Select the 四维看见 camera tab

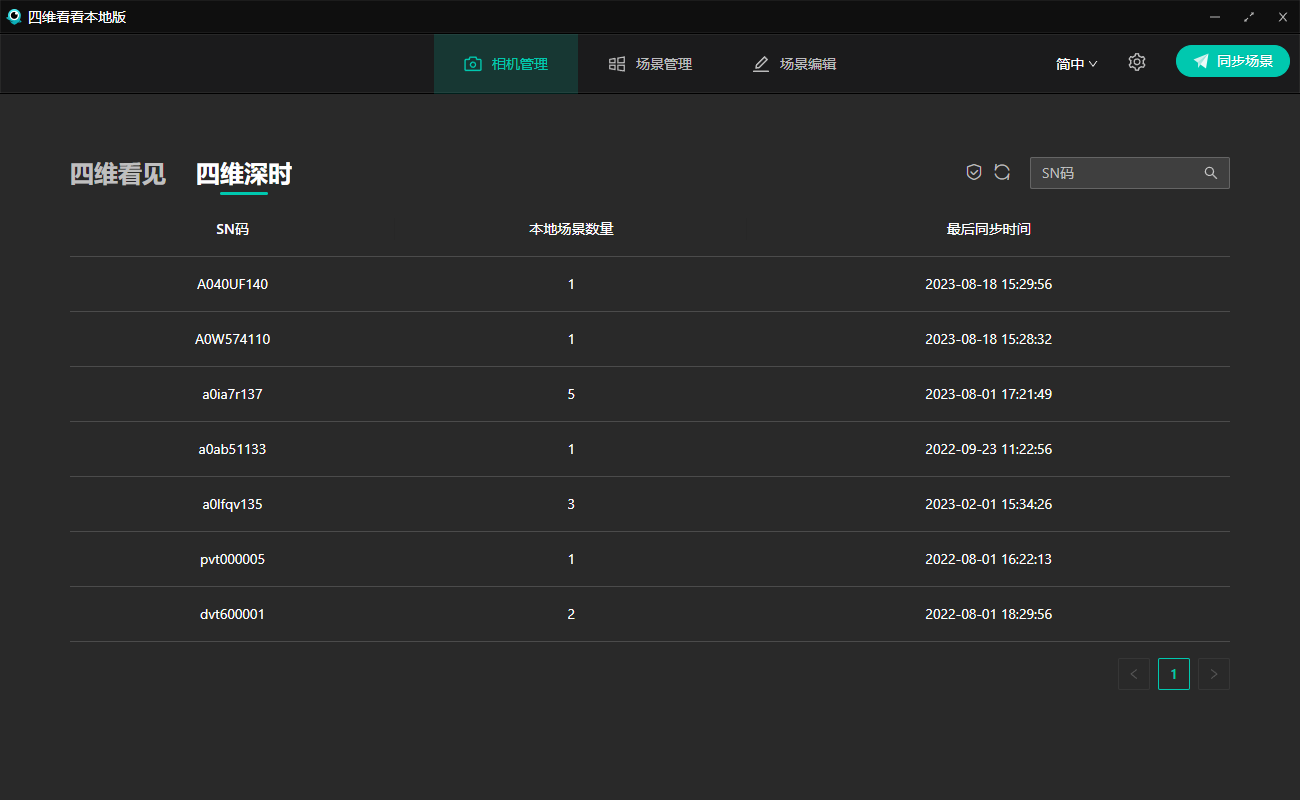coord(118,174)
